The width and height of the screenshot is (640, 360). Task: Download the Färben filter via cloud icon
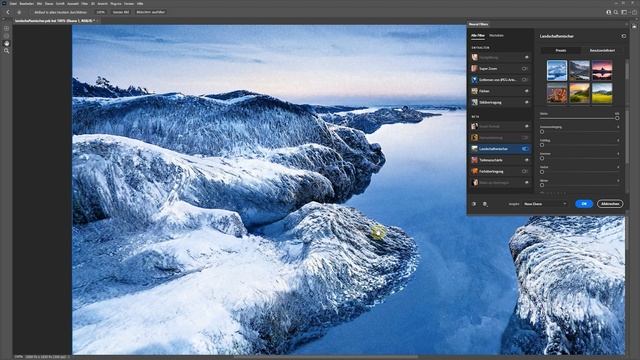527,91
